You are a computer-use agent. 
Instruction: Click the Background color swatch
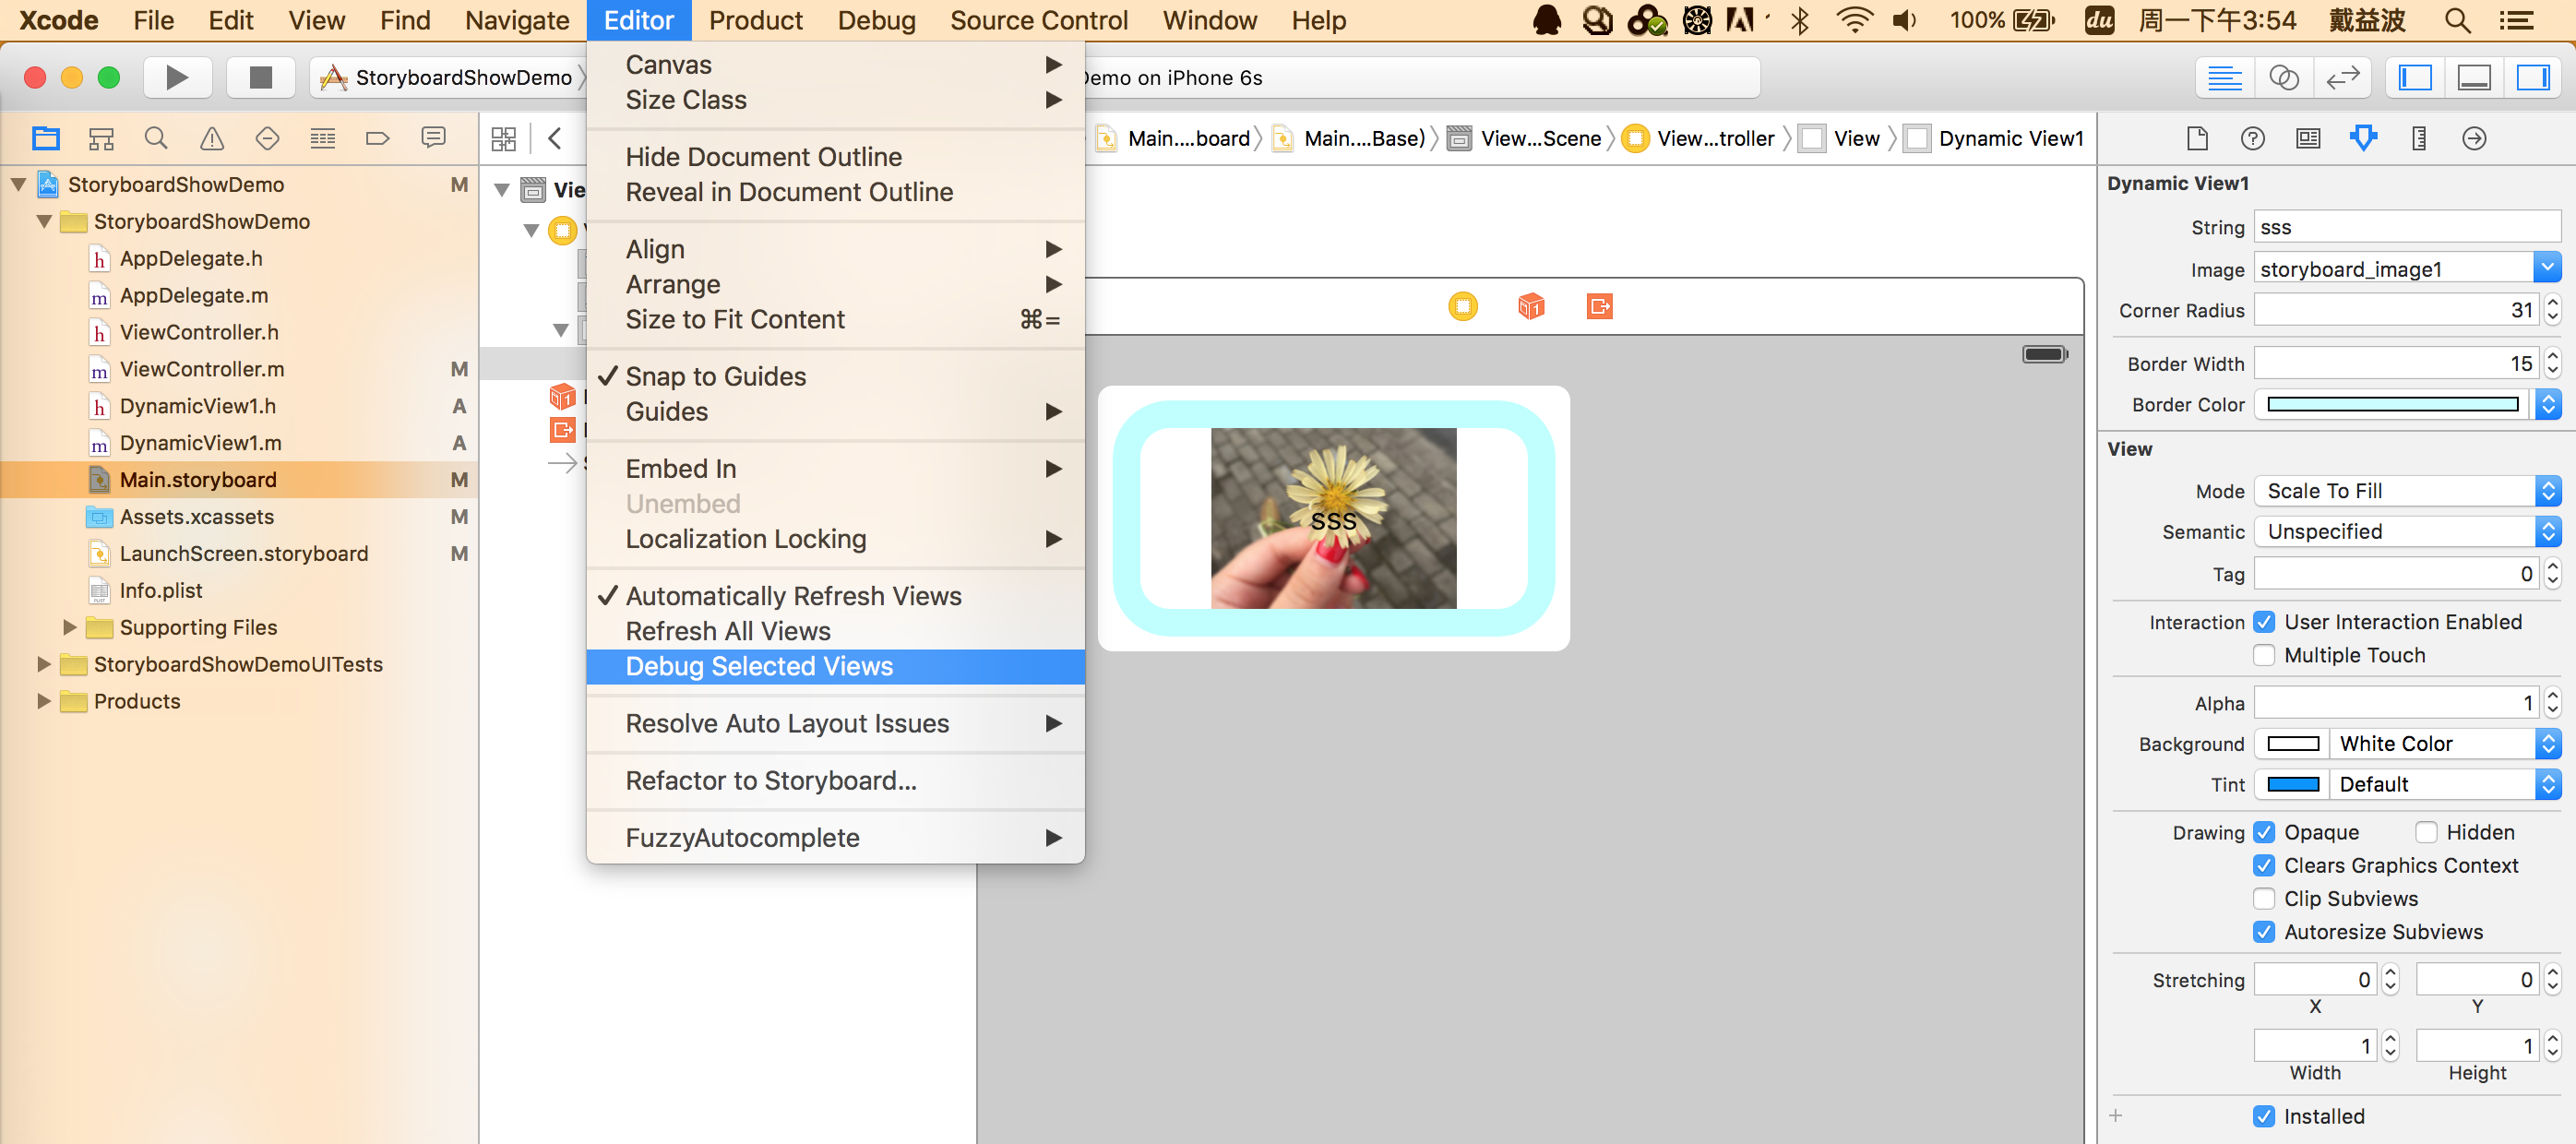click(2293, 743)
